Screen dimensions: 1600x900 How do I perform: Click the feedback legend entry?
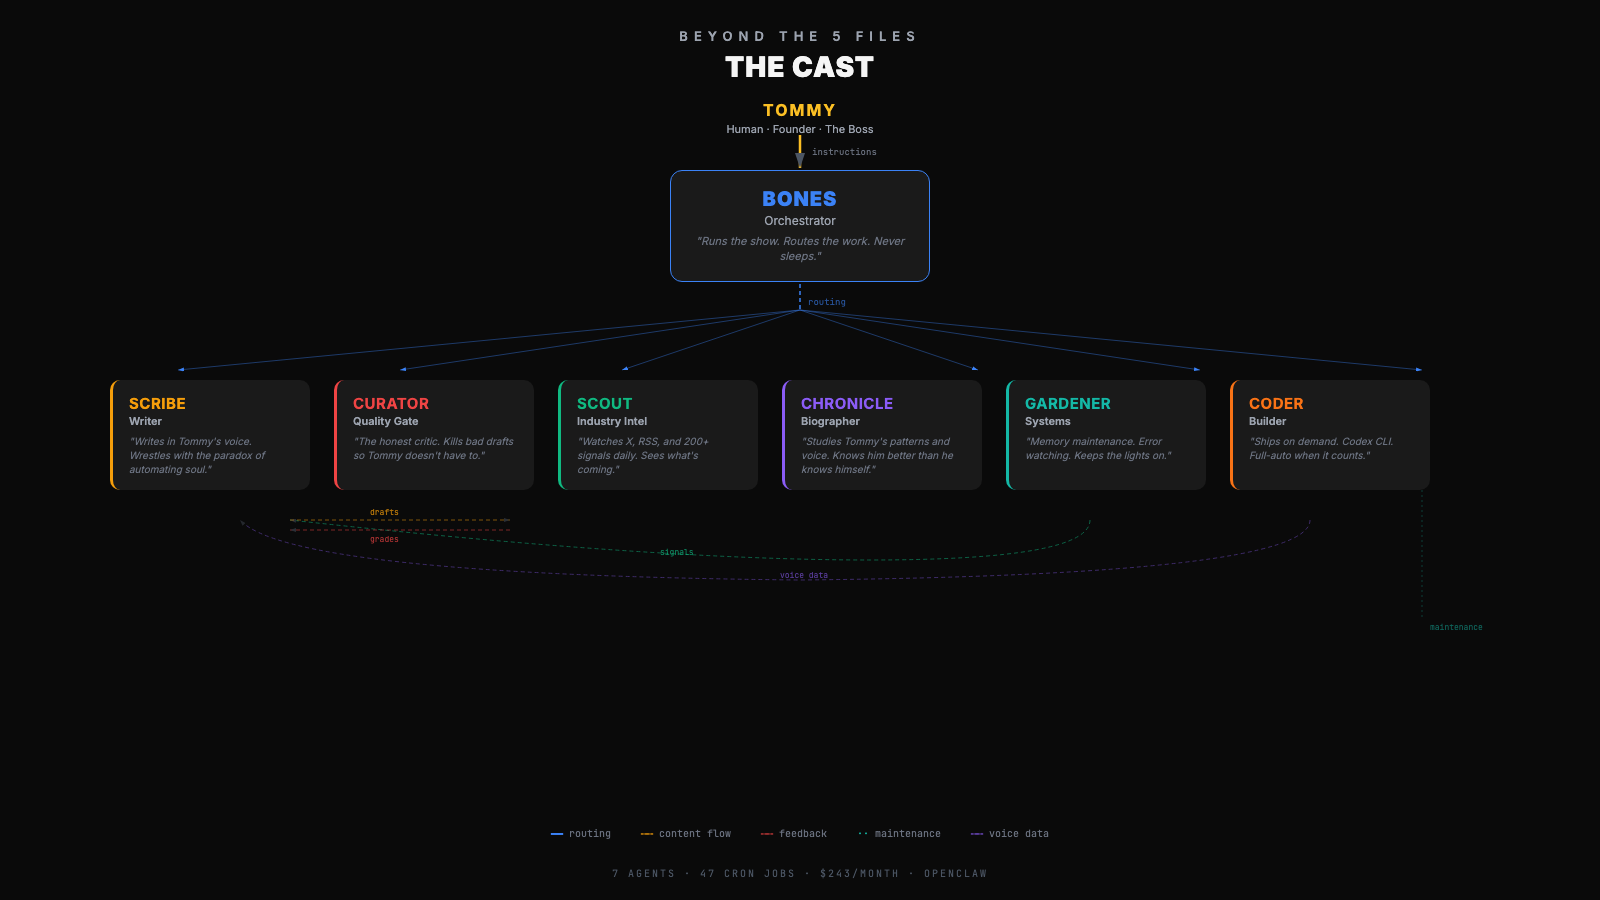(794, 834)
